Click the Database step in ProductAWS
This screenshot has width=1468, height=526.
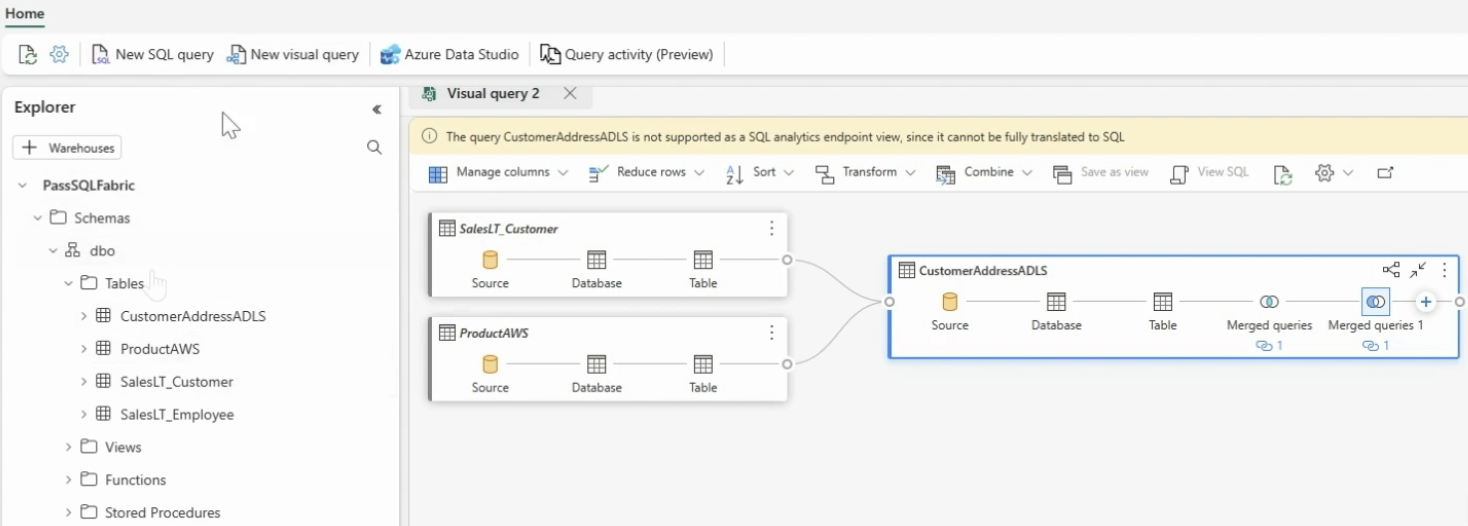click(x=597, y=374)
